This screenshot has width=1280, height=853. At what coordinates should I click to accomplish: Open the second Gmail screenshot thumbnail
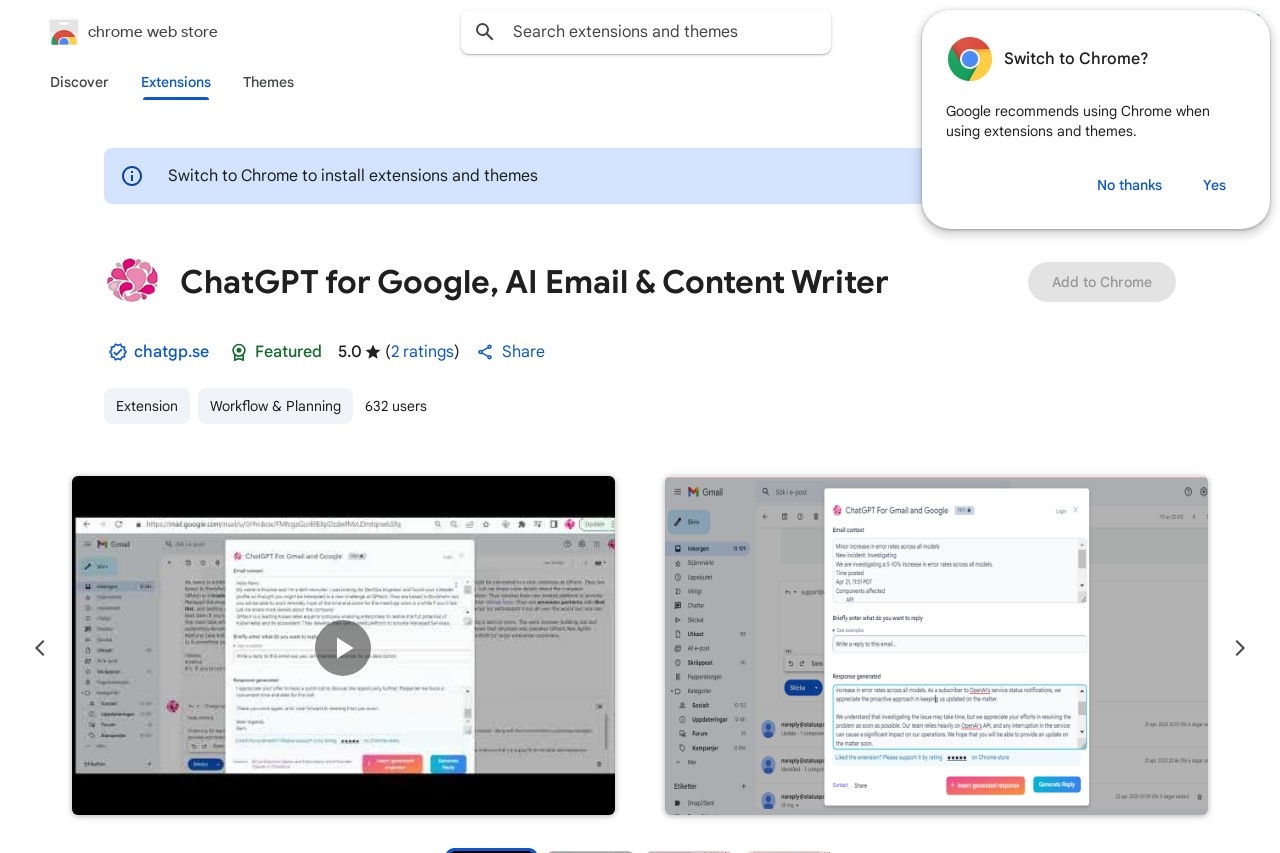pos(936,645)
